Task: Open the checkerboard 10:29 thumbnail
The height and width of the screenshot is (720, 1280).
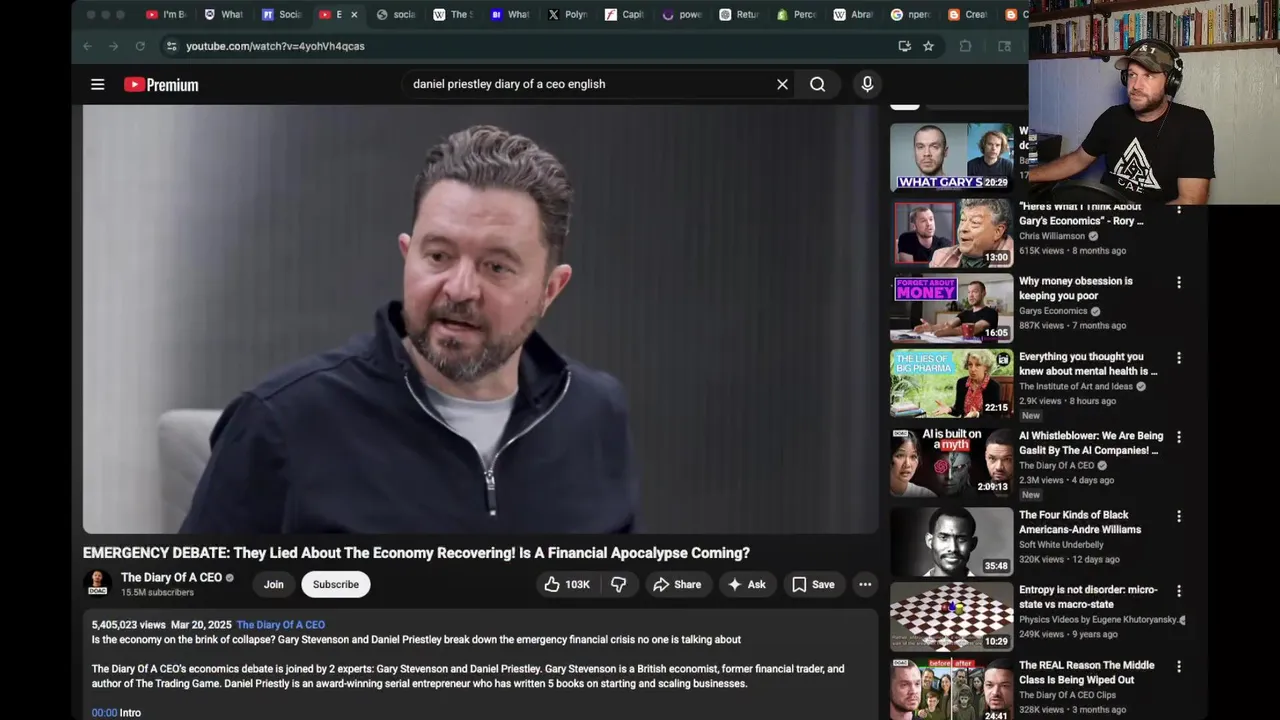Action: pos(951,616)
